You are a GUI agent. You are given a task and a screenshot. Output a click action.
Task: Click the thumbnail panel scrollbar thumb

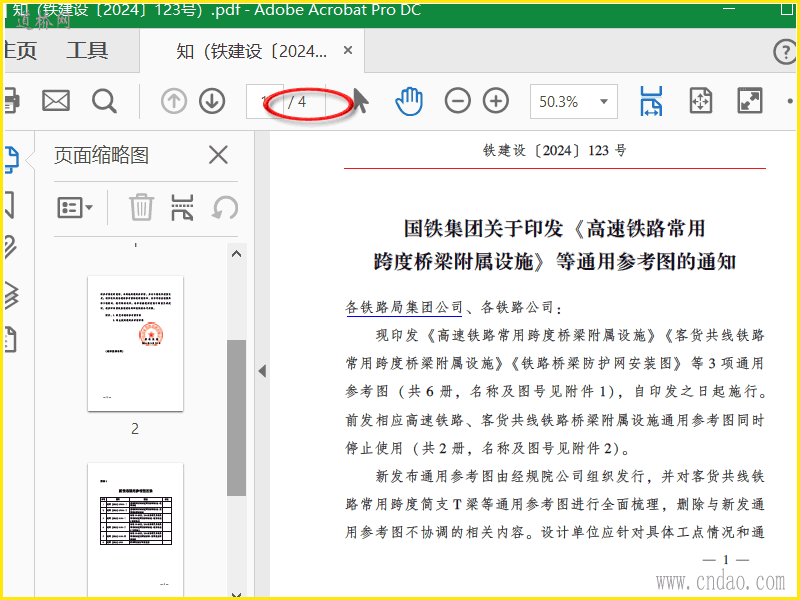pyautogui.click(x=236, y=418)
